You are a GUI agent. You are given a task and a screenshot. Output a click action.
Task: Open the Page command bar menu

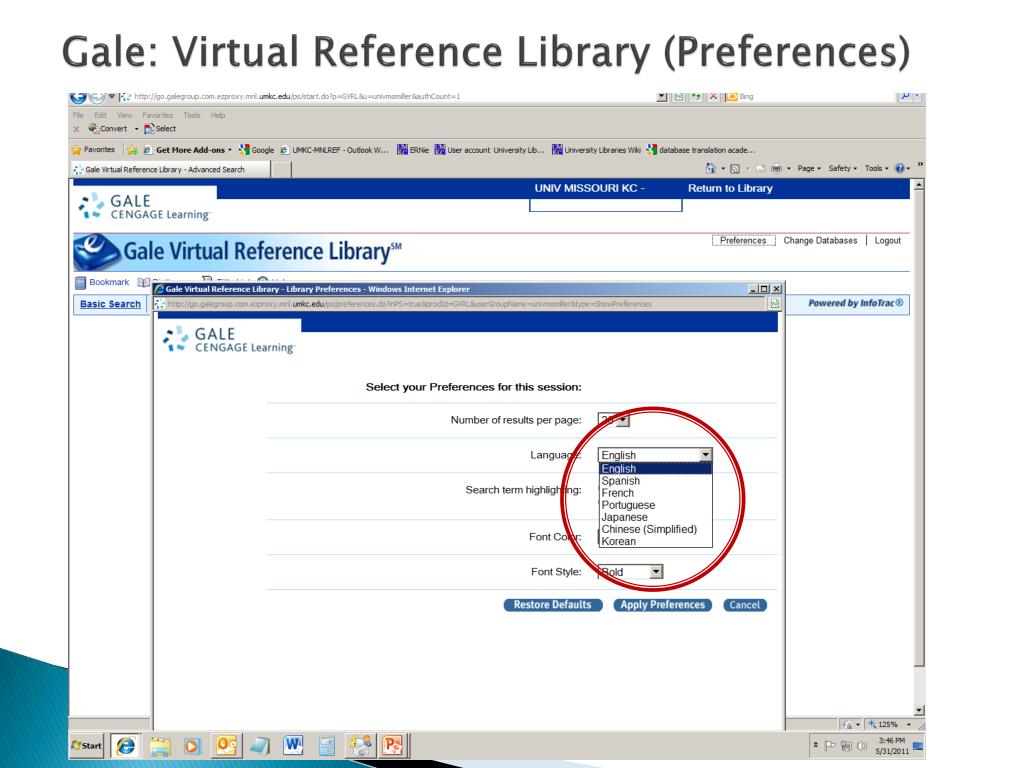click(809, 168)
